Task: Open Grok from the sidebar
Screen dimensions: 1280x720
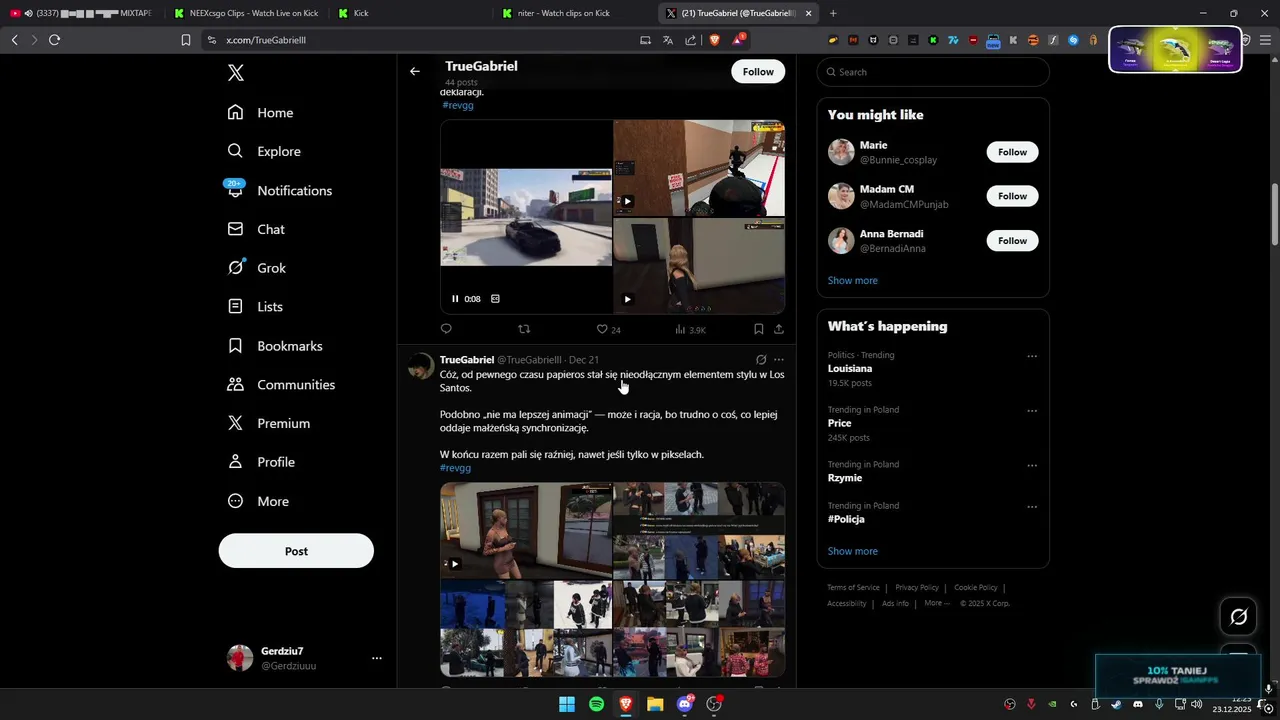Action: point(257,268)
